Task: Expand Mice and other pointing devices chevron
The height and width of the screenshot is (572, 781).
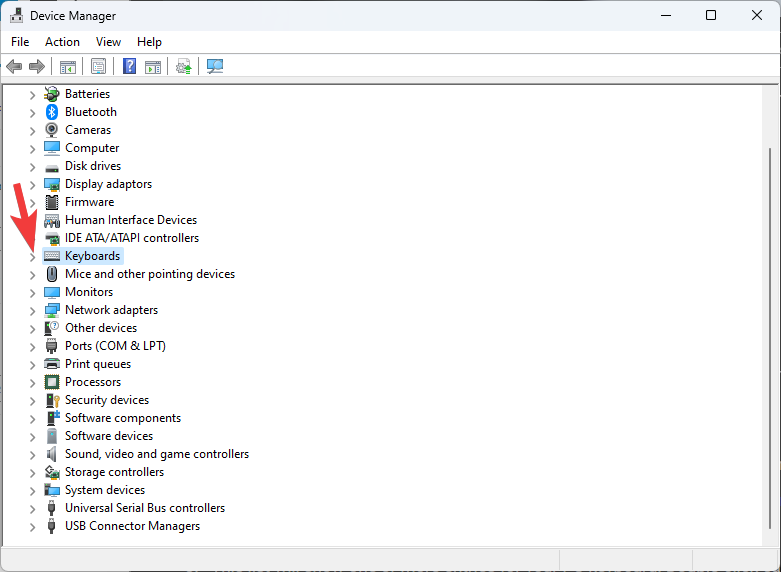Action: pyautogui.click(x=32, y=275)
